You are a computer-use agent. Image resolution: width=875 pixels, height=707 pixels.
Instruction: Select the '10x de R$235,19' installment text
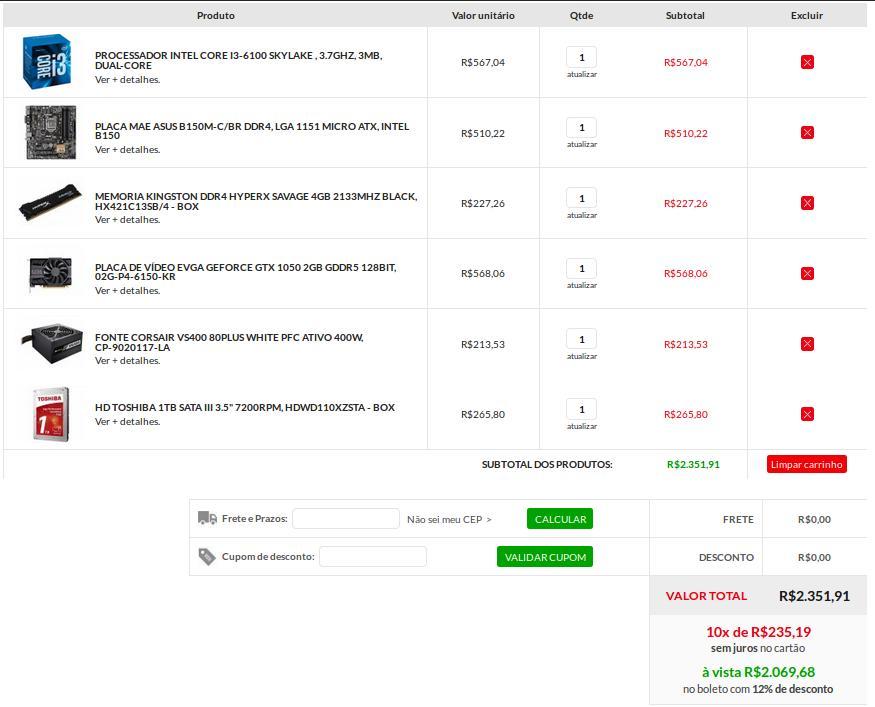point(758,632)
